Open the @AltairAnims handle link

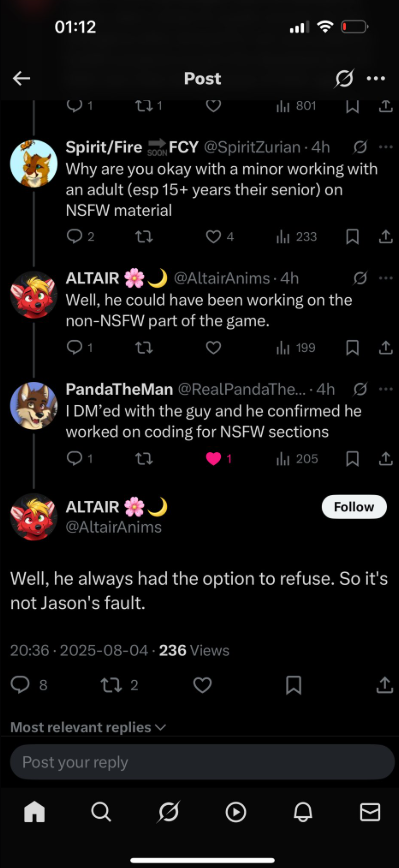pos(113,527)
